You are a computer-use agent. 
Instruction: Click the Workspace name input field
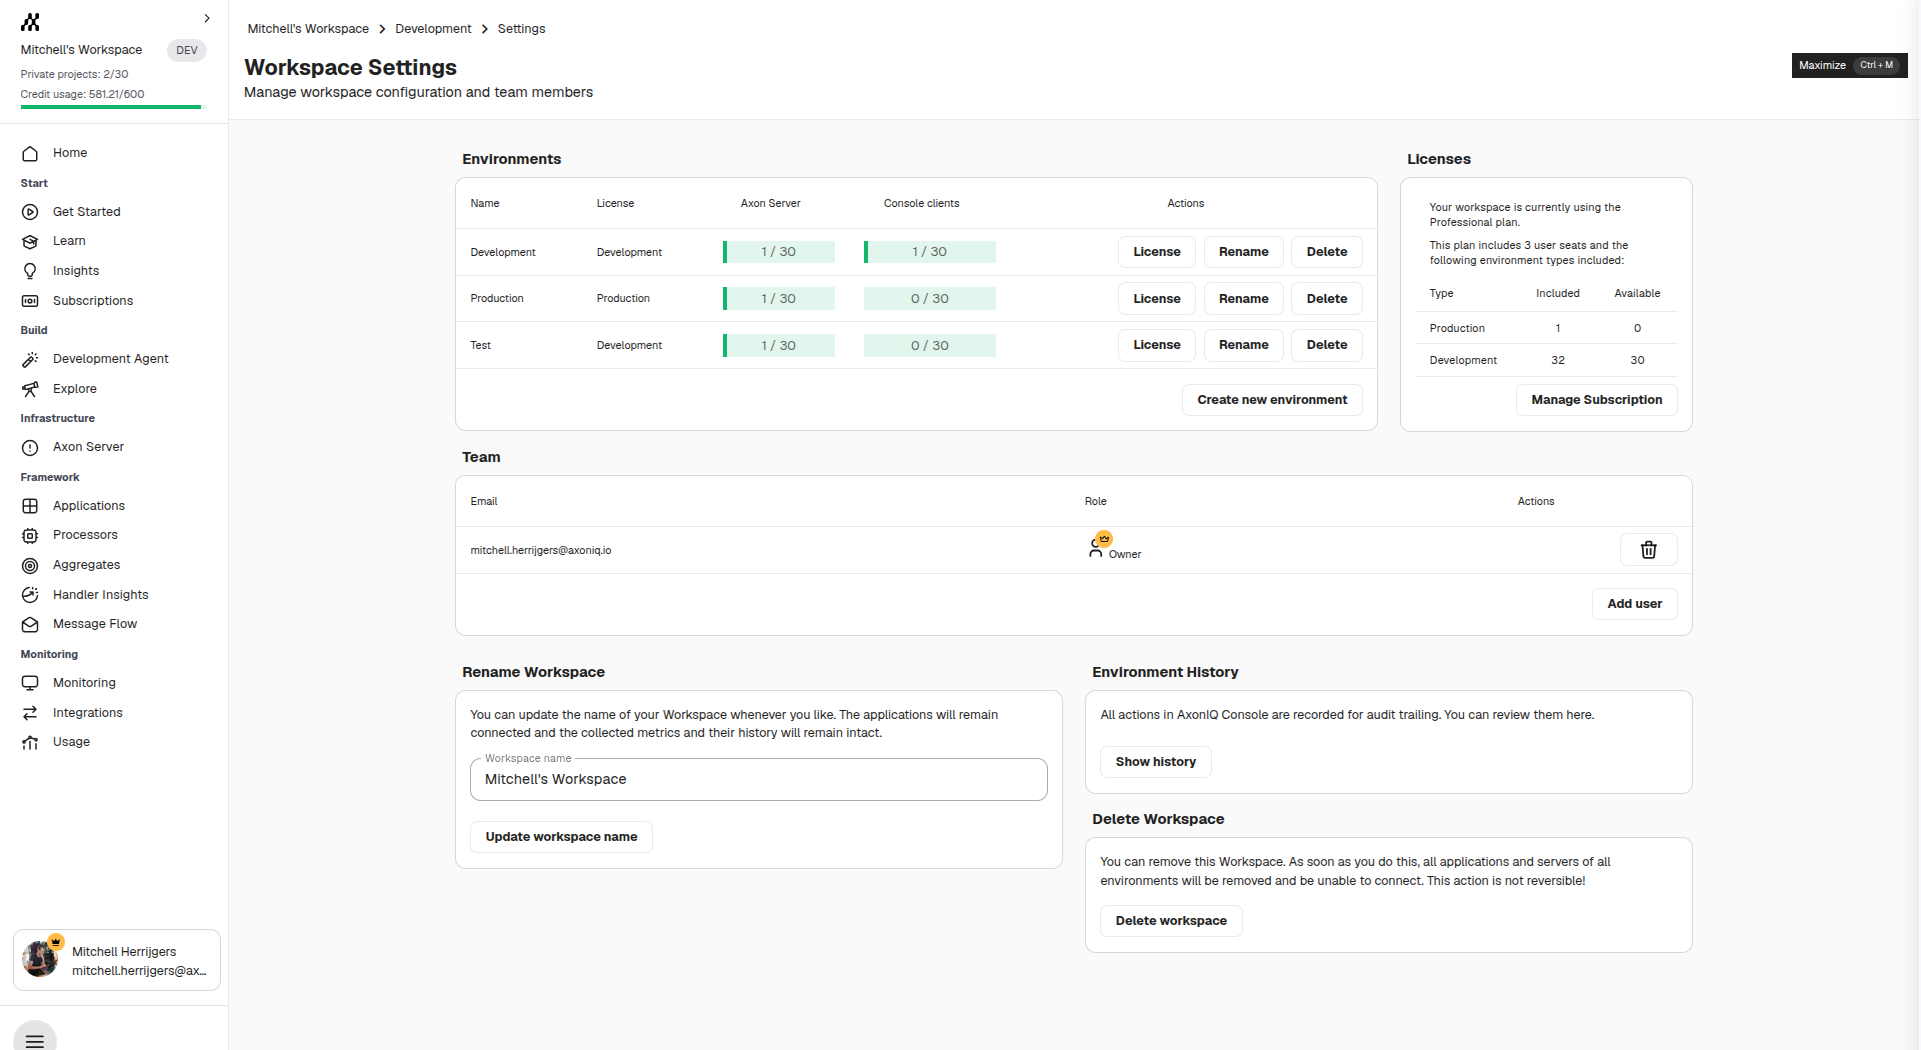coord(758,780)
